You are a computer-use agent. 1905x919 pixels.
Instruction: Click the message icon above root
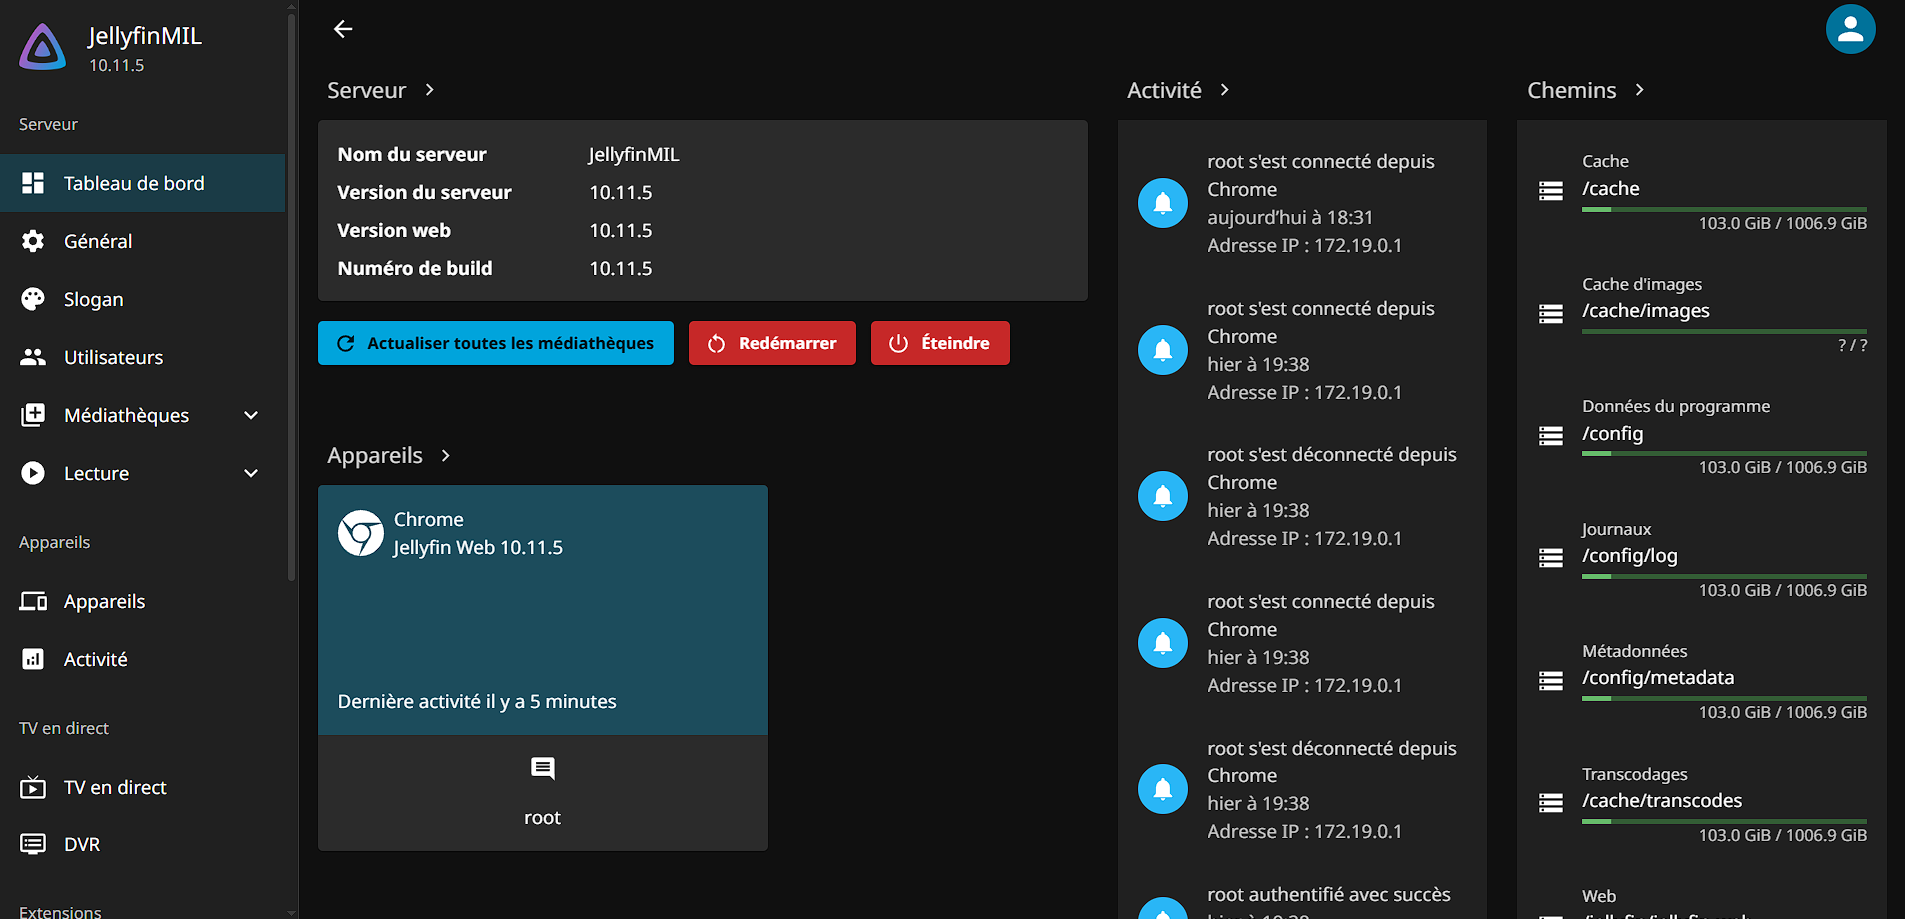(542, 768)
